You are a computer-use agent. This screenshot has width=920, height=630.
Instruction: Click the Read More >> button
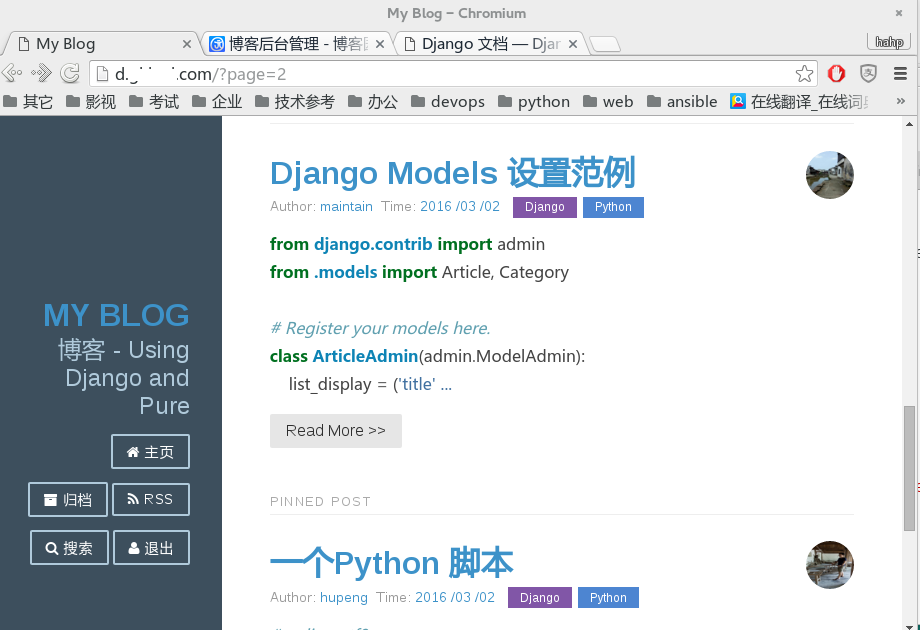336,431
